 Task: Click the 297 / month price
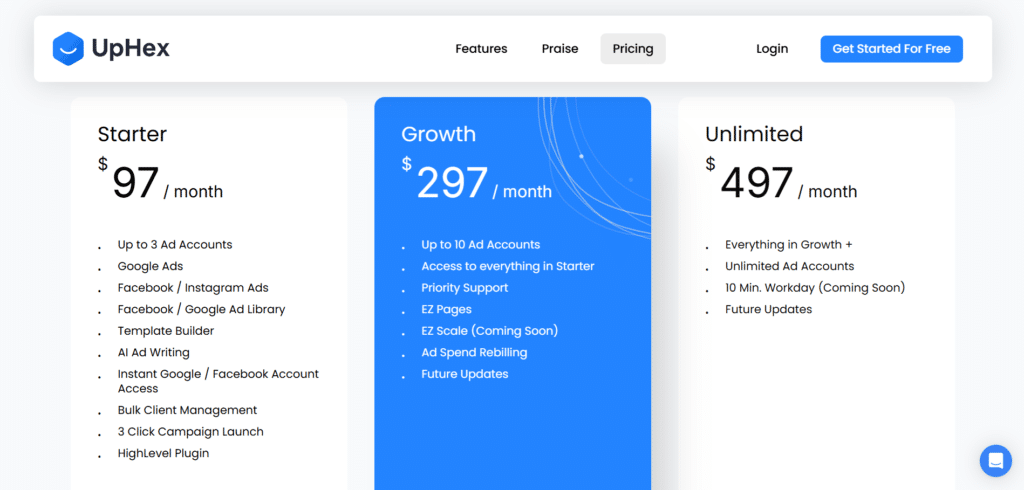click(477, 182)
